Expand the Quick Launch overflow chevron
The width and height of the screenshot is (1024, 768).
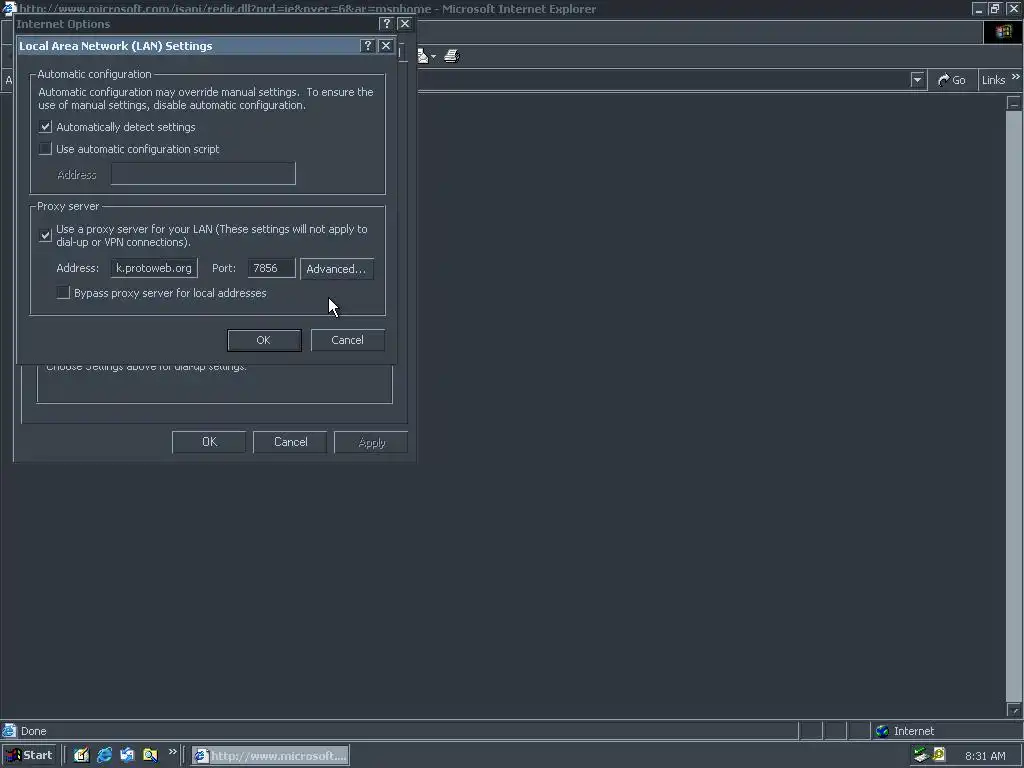(172, 752)
